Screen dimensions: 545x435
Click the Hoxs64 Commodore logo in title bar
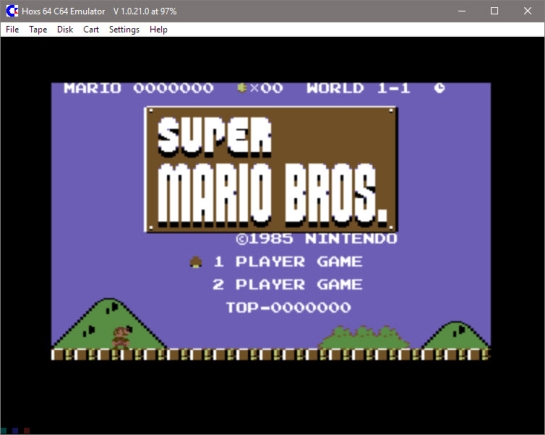point(12,11)
